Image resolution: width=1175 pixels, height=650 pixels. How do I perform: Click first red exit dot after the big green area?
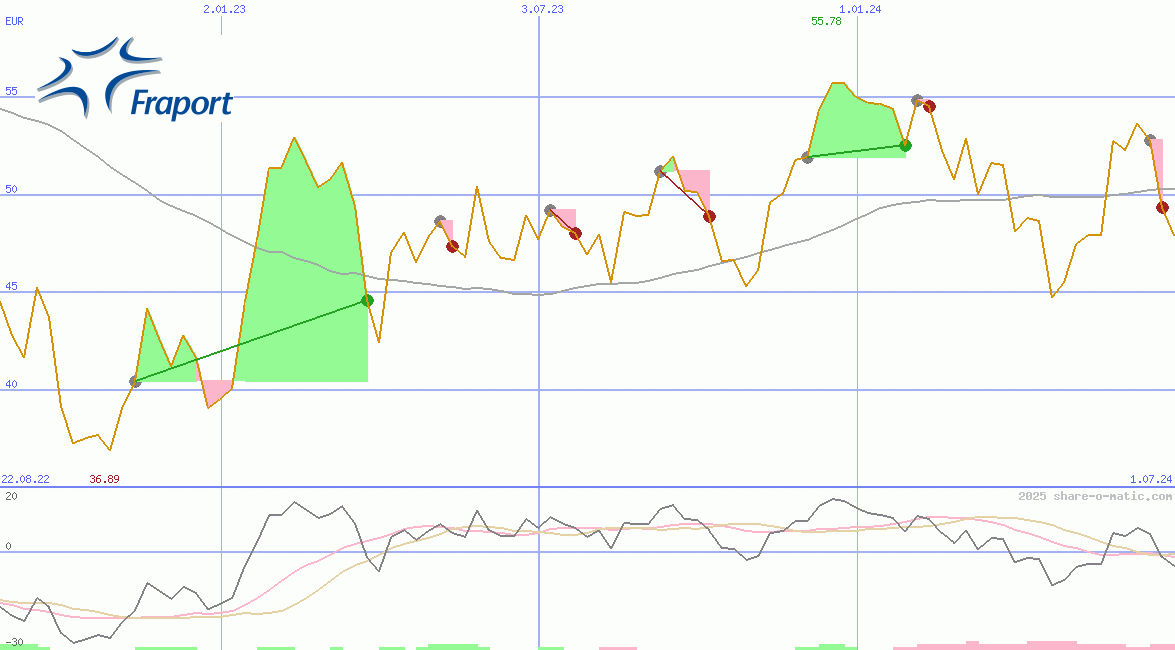click(x=452, y=246)
